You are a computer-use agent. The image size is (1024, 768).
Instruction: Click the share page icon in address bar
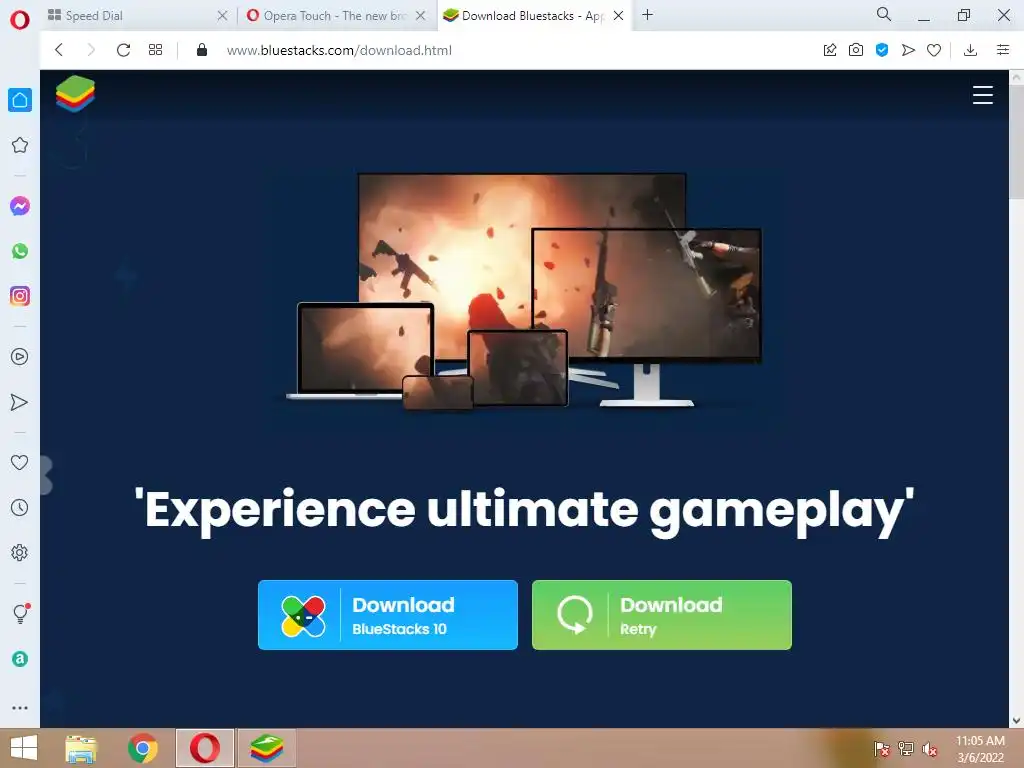tap(830, 50)
